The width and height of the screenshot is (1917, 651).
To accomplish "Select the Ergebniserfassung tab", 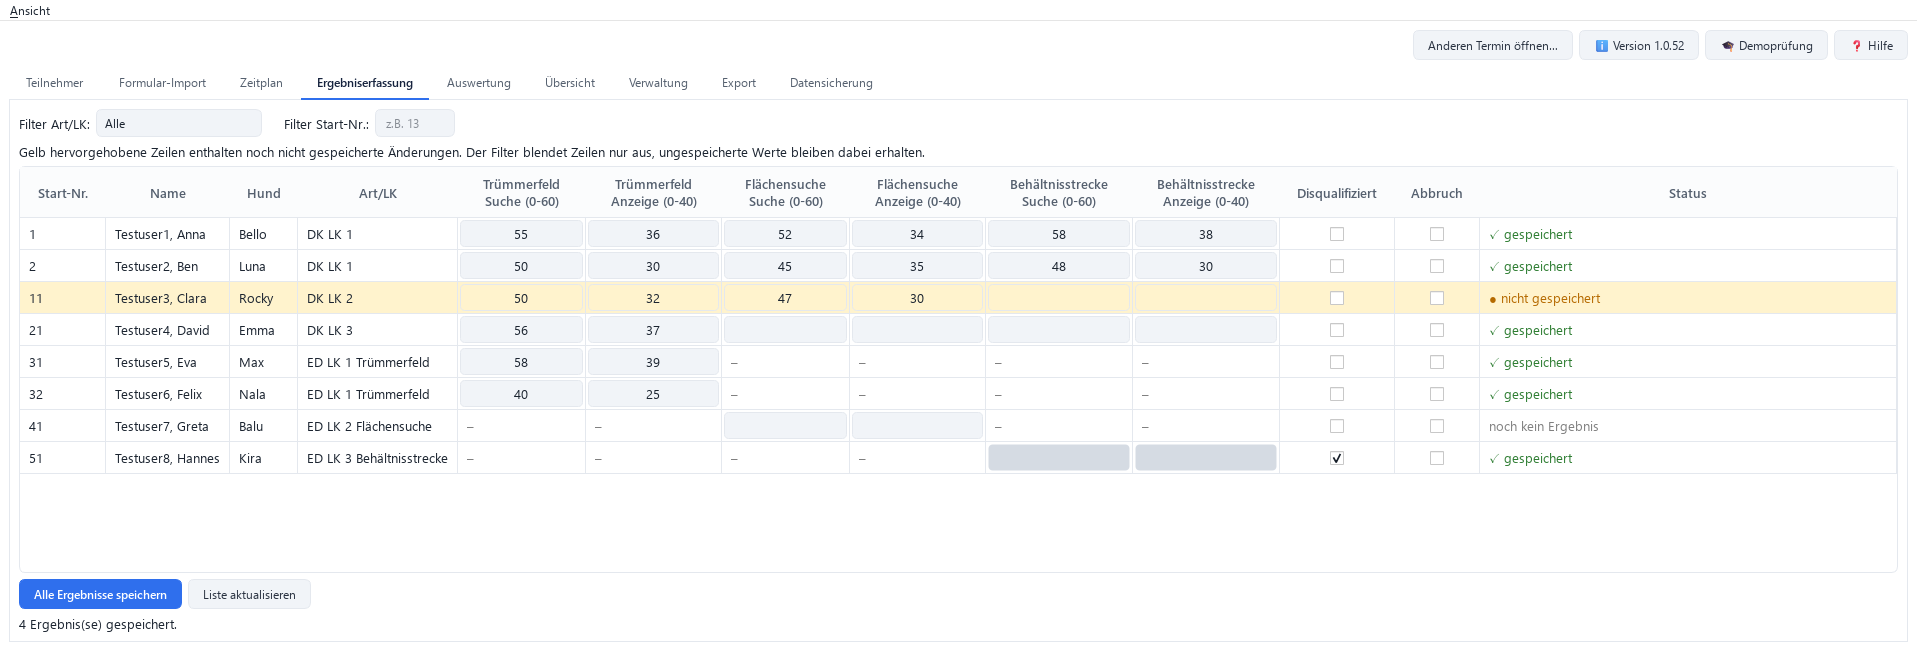I will point(365,83).
